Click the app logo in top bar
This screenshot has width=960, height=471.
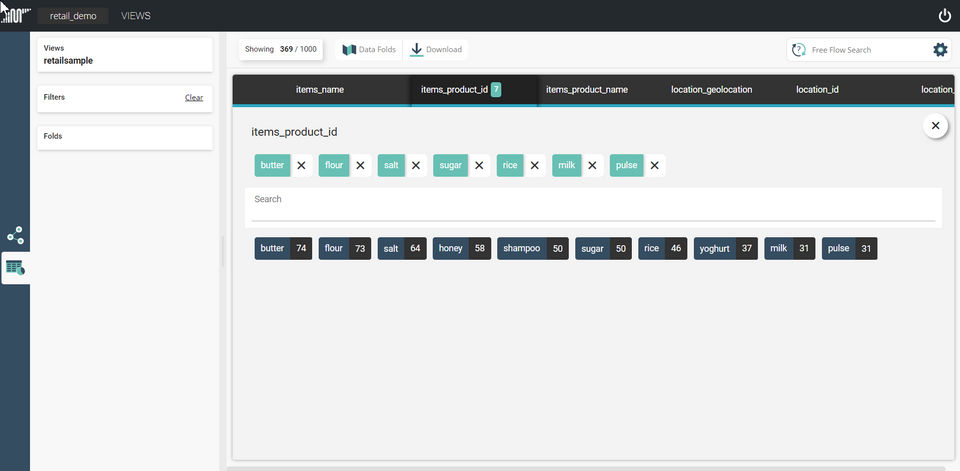click(x=15, y=15)
